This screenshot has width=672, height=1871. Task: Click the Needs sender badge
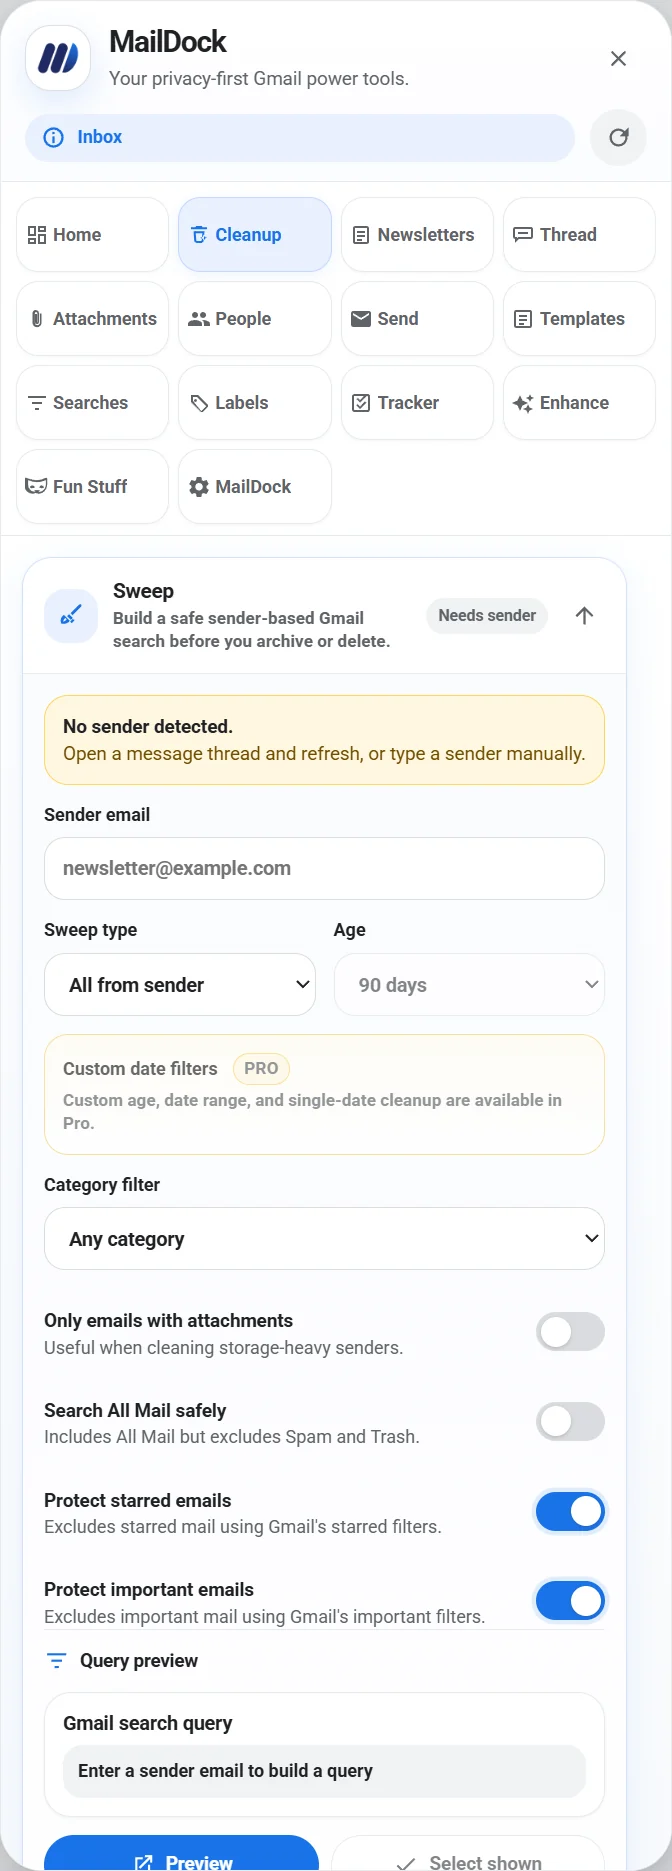click(487, 615)
